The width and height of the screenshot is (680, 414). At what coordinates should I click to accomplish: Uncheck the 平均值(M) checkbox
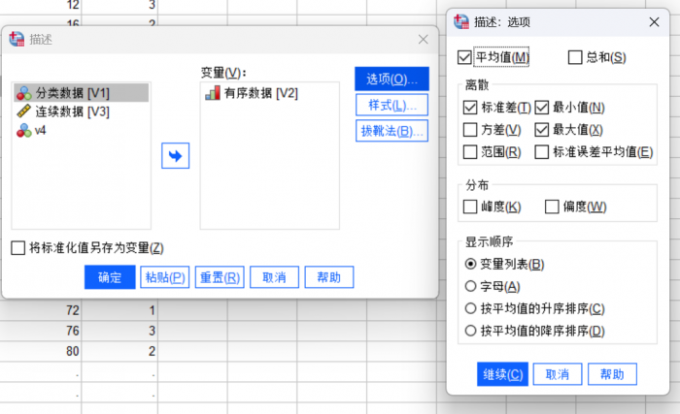pyautogui.click(x=464, y=57)
